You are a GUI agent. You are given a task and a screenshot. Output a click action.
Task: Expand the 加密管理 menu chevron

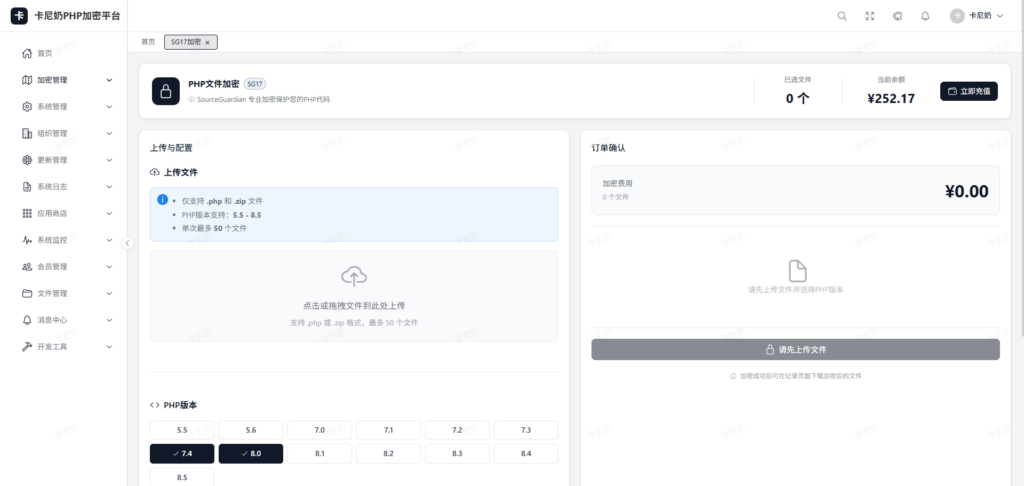tap(109, 80)
